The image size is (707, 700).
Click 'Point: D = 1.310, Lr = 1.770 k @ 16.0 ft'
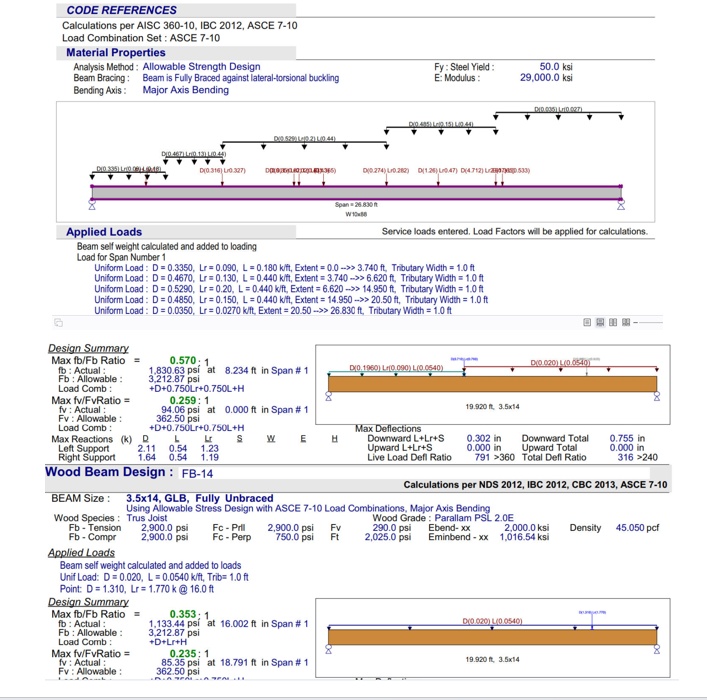tap(137, 589)
